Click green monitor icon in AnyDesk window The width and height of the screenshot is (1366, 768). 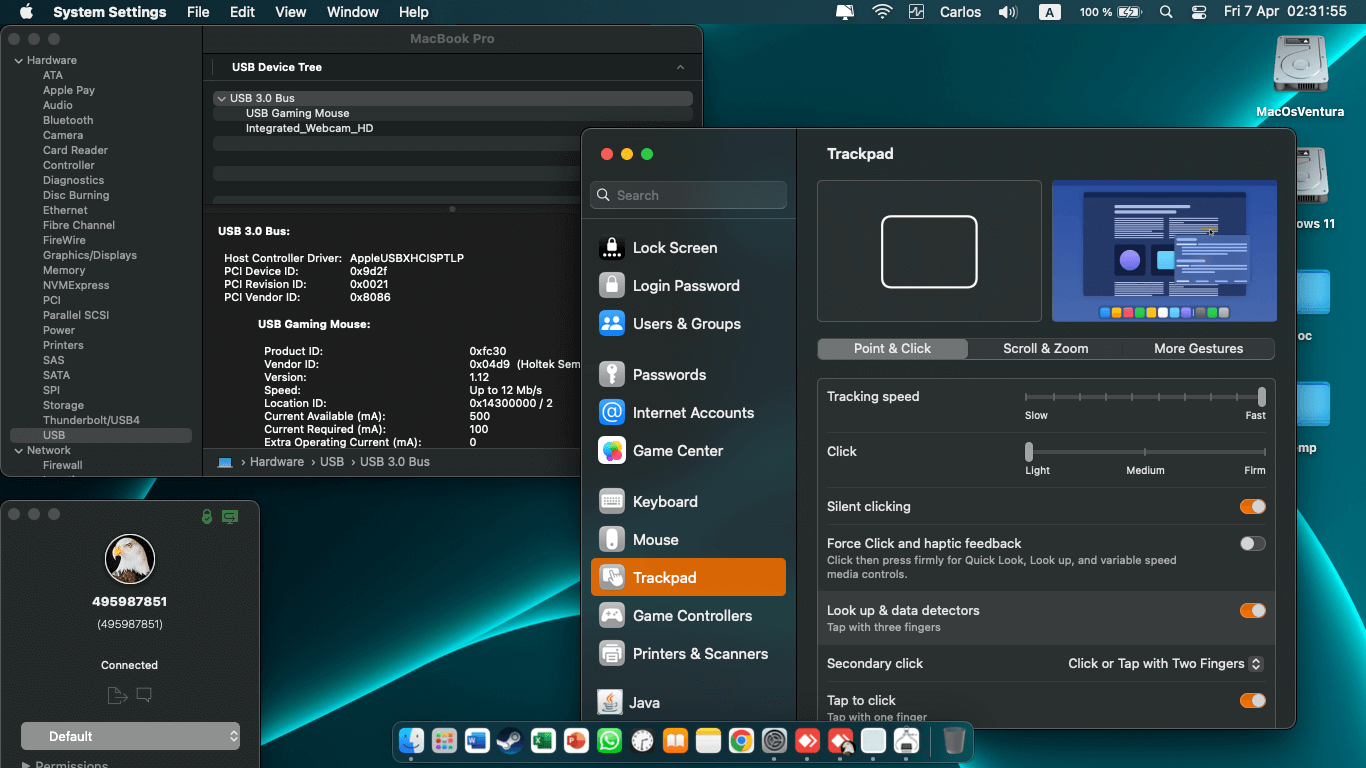coord(230,516)
